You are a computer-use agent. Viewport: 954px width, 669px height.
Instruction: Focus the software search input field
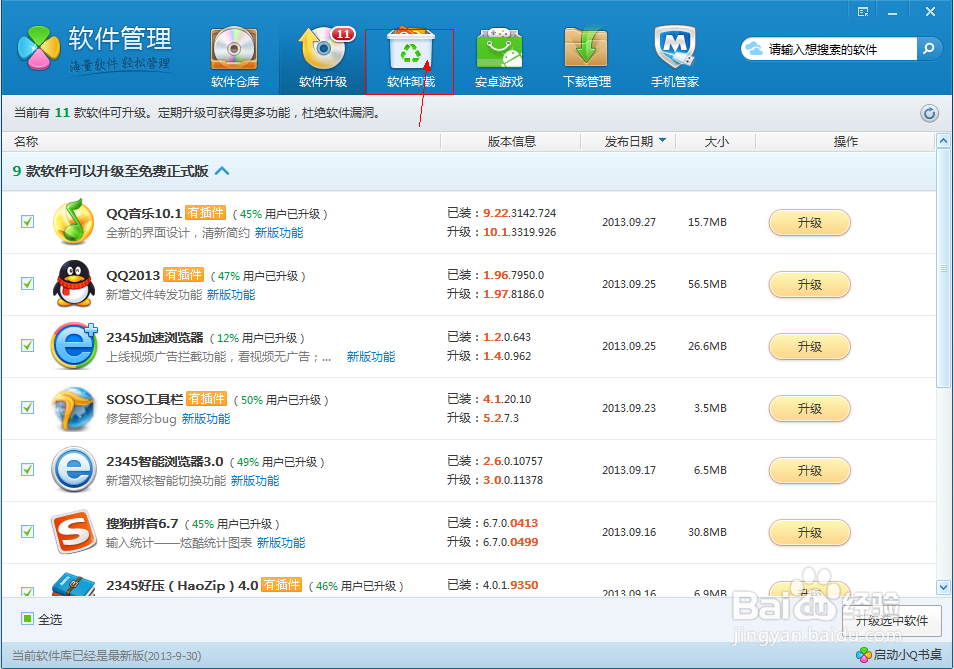(x=840, y=49)
